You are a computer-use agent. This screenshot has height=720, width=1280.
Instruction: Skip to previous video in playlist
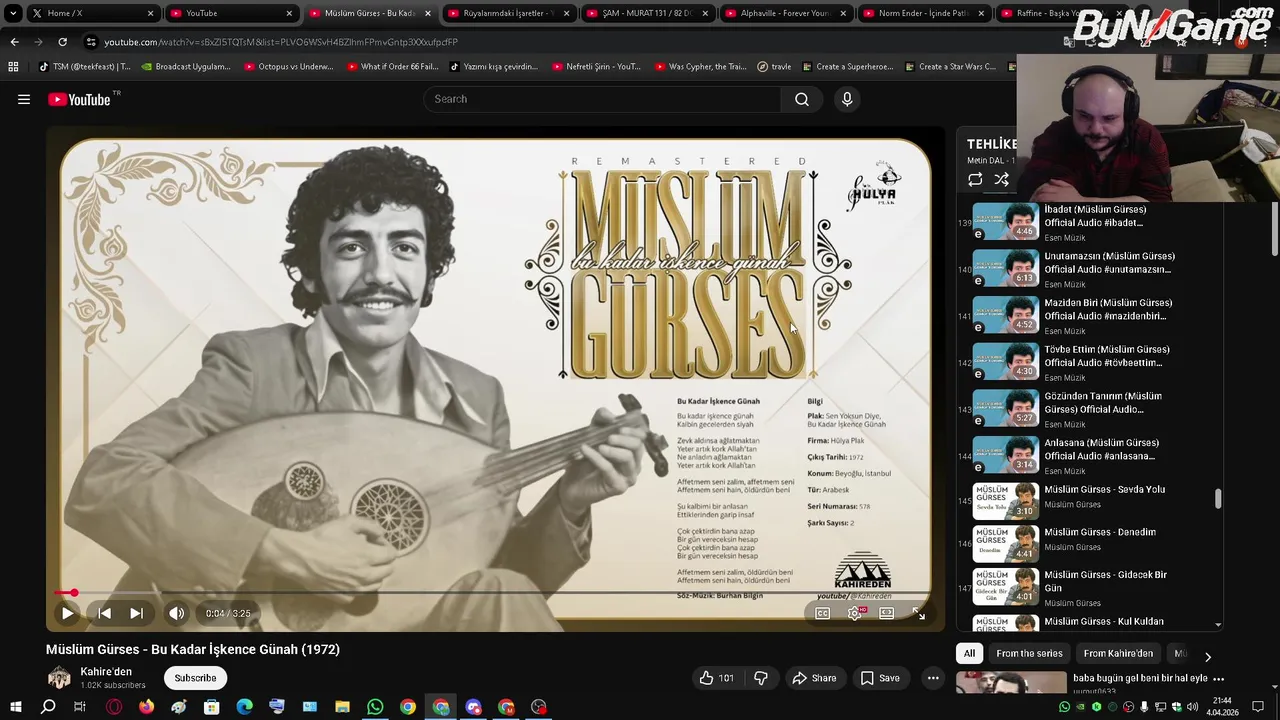(104, 614)
